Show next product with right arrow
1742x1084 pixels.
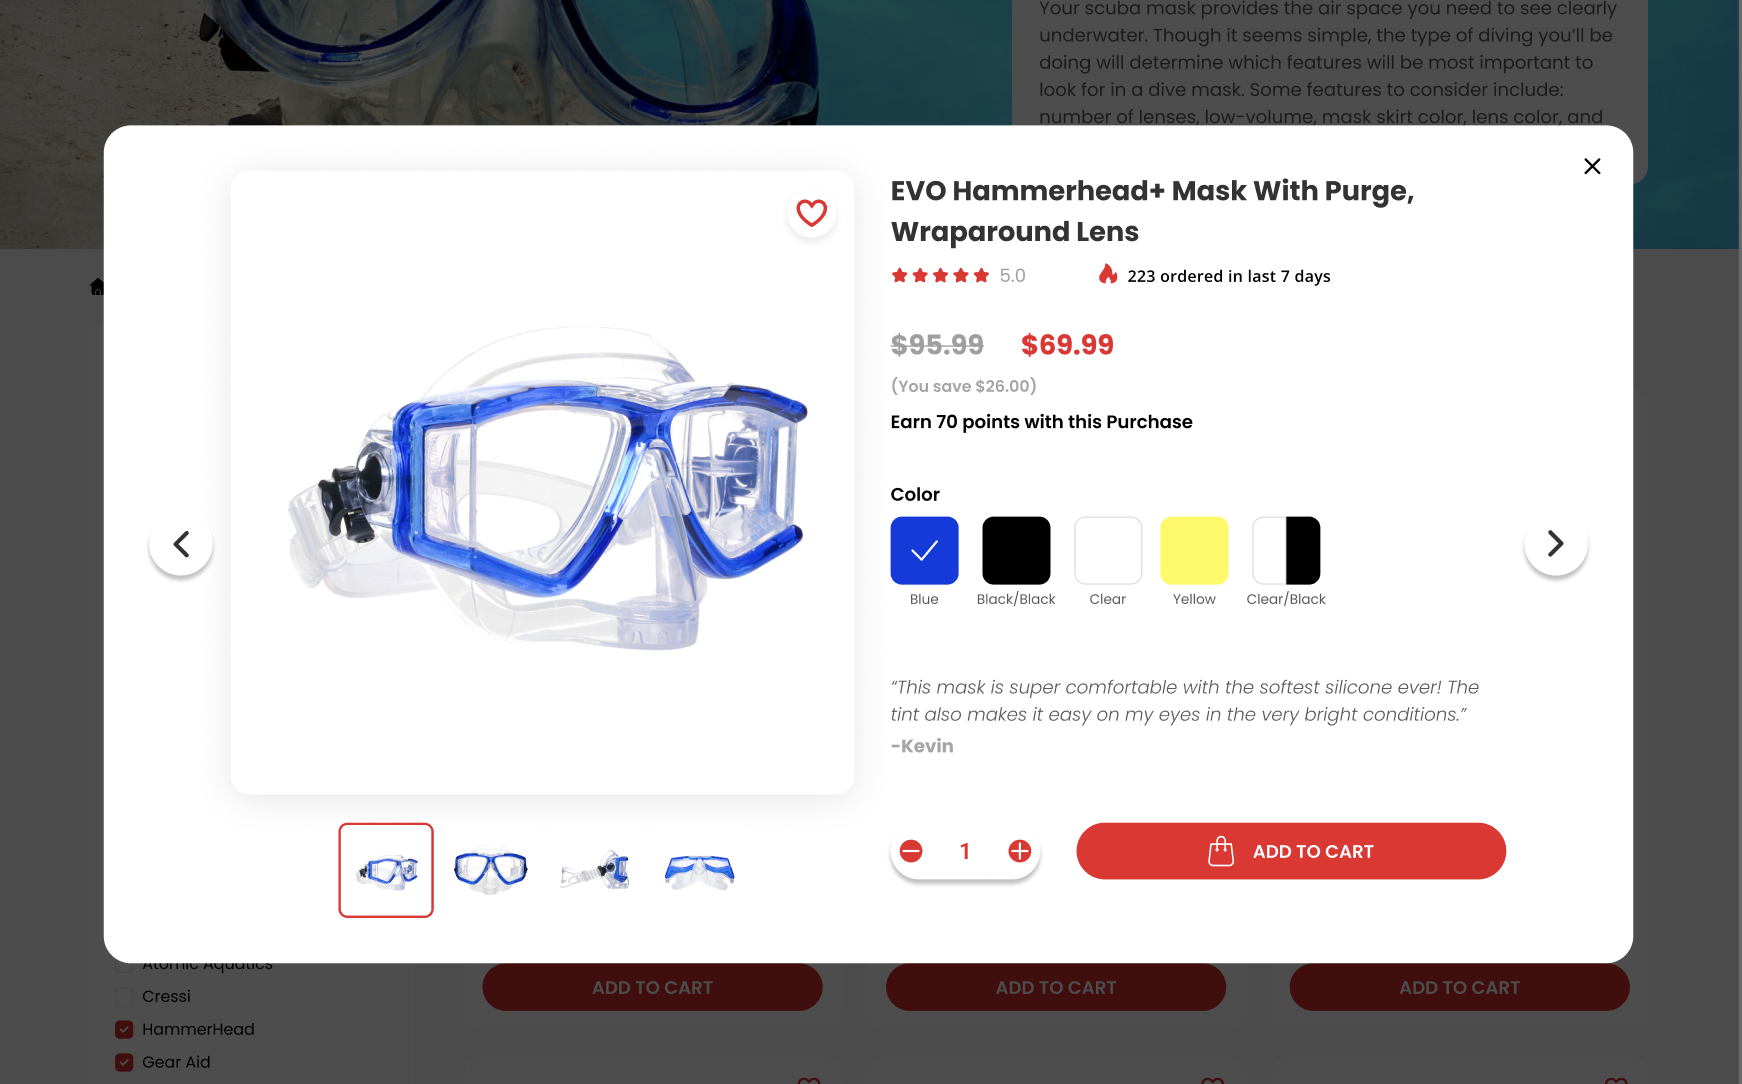tap(1555, 544)
